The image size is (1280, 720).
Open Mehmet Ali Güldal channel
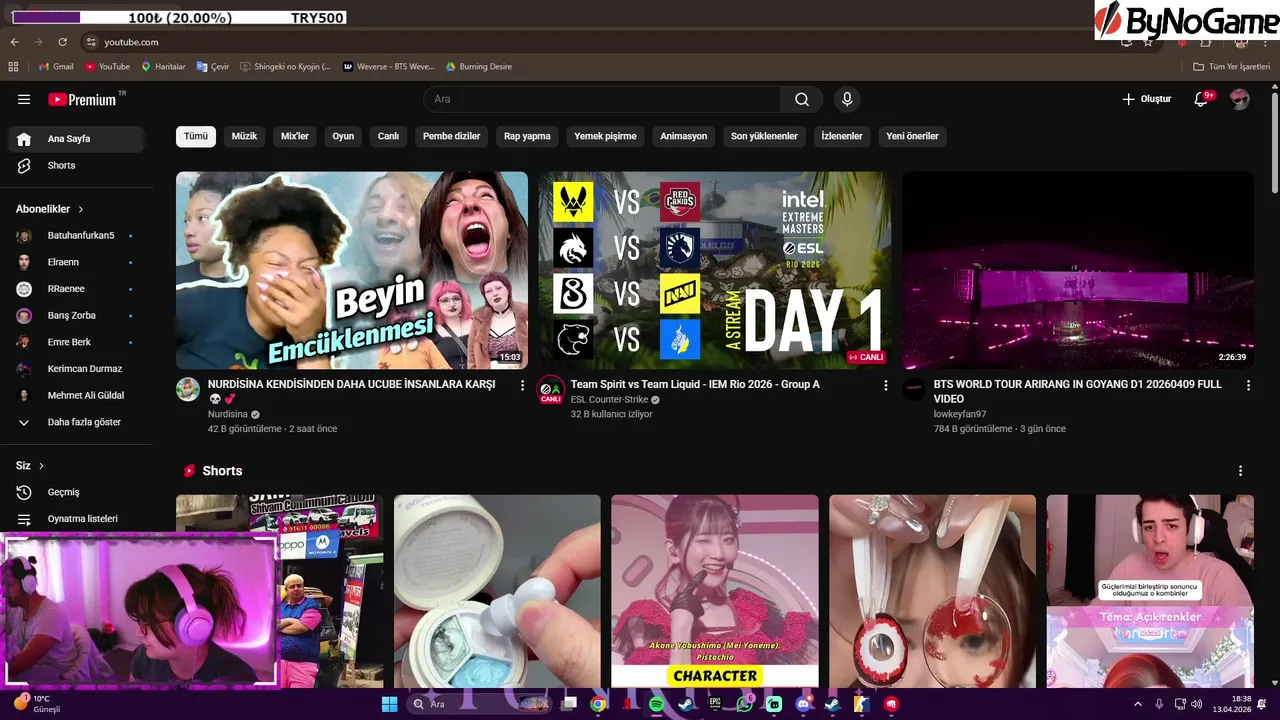[x=76, y=395]
